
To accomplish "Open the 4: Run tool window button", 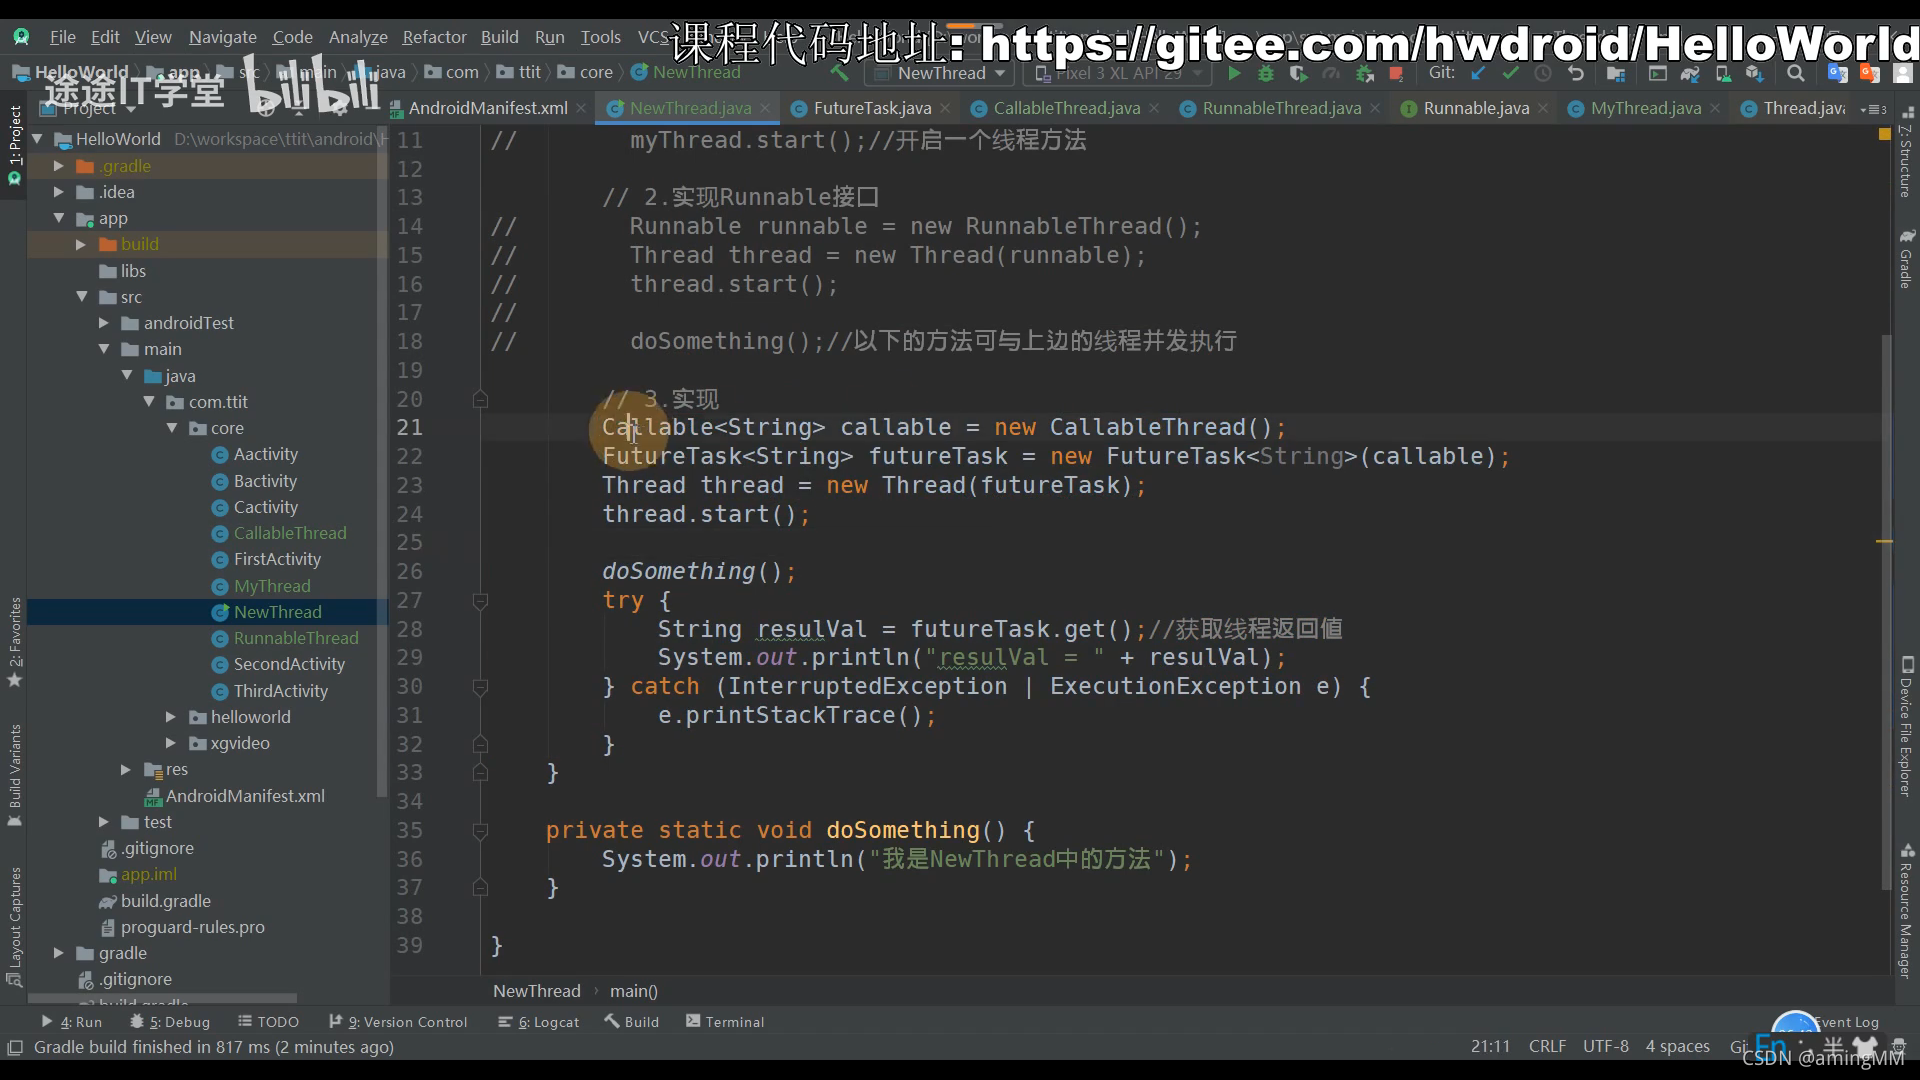I will coord(72,1022).
